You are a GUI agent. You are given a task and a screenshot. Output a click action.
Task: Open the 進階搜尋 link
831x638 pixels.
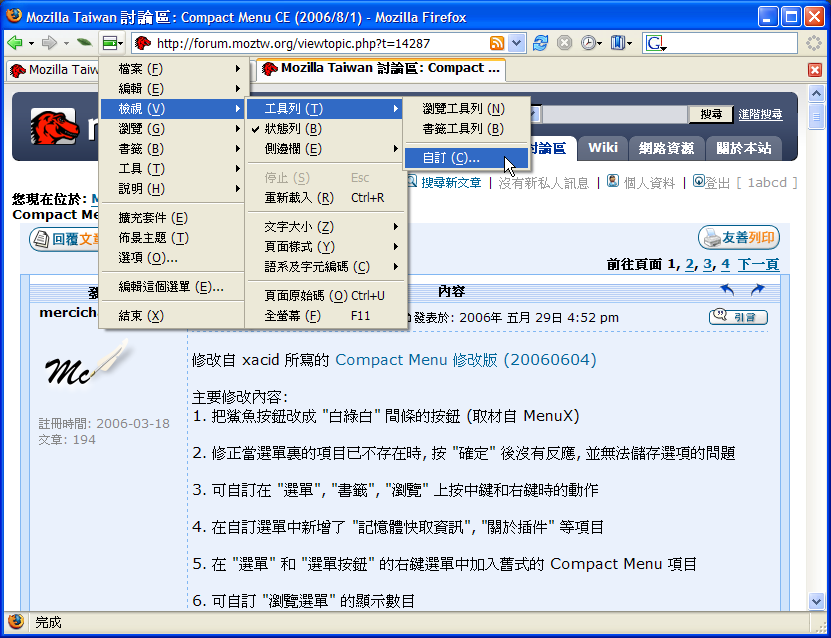(761, 114)
